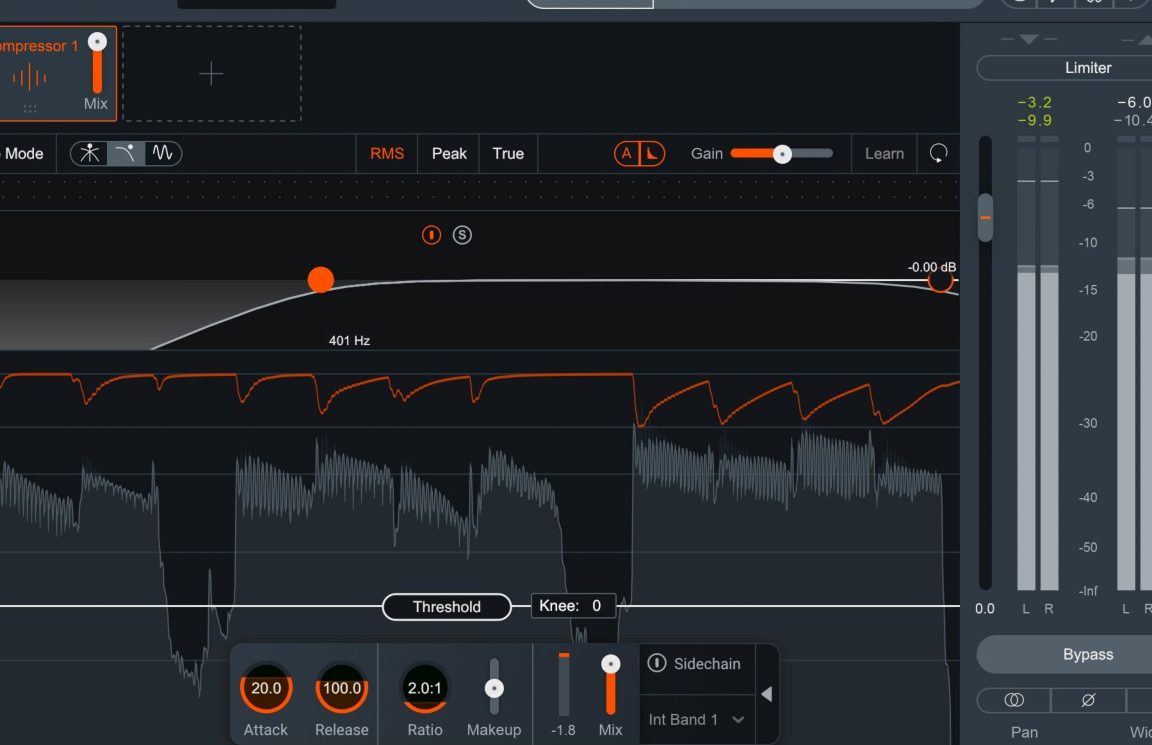Toggle the auto gain A button
This screenshot has width=1152, height=745.
(x=627, y=153)
